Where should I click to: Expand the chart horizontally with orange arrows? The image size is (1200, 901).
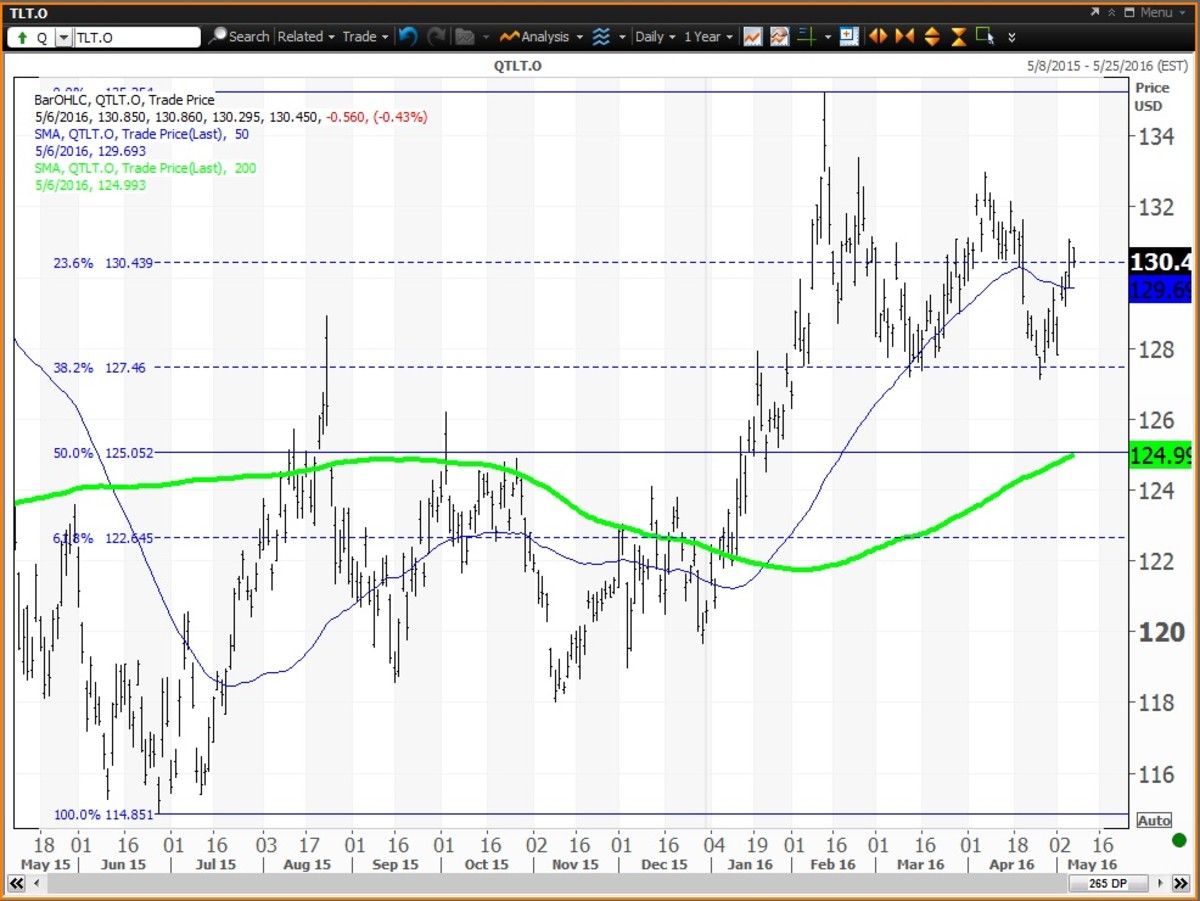(x=878, y=37)
